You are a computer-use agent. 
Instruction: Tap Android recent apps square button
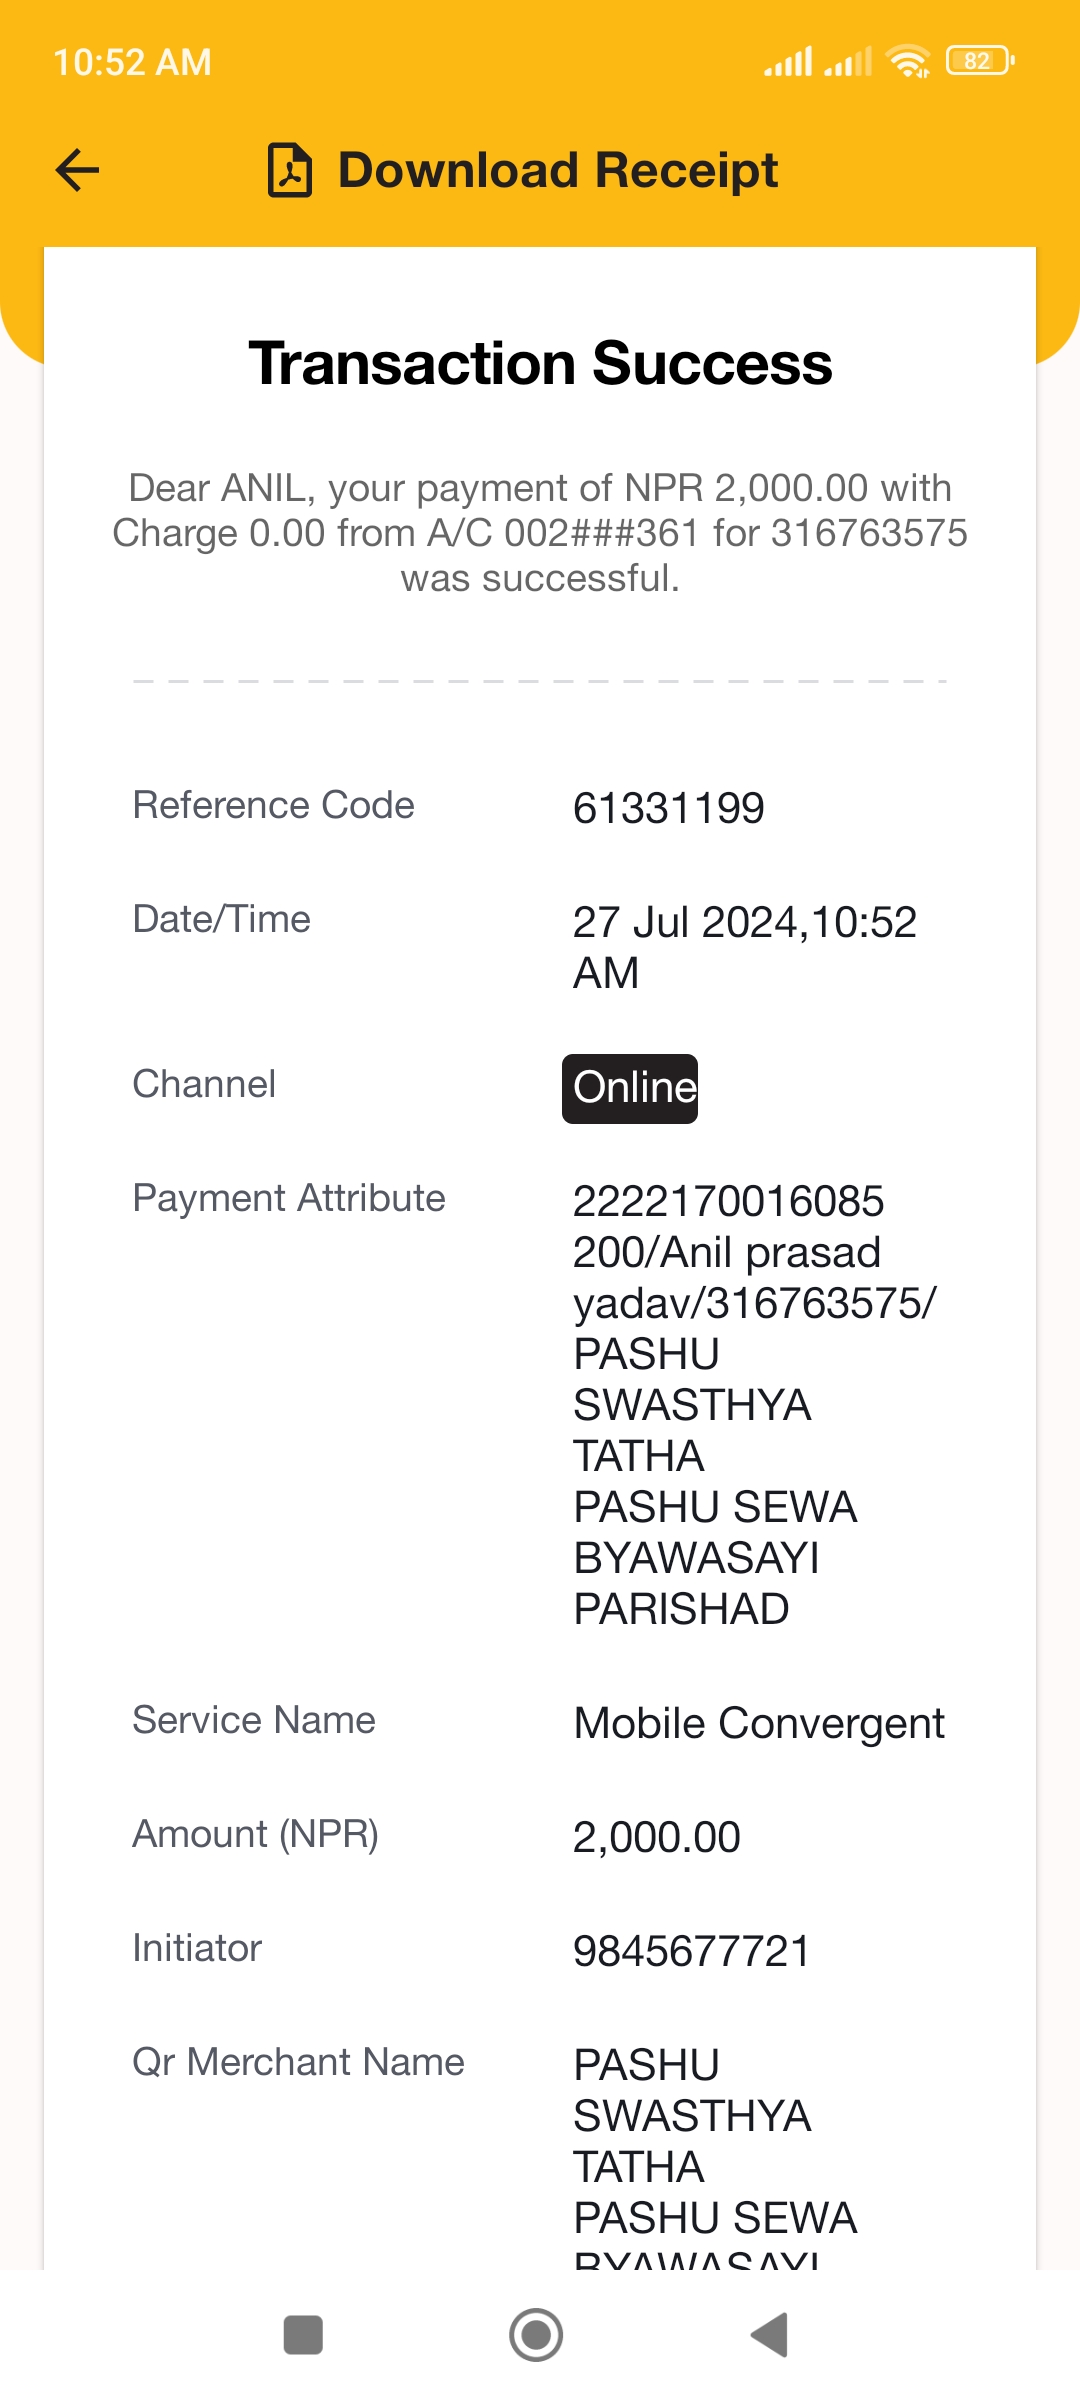tap(303, 2335)
